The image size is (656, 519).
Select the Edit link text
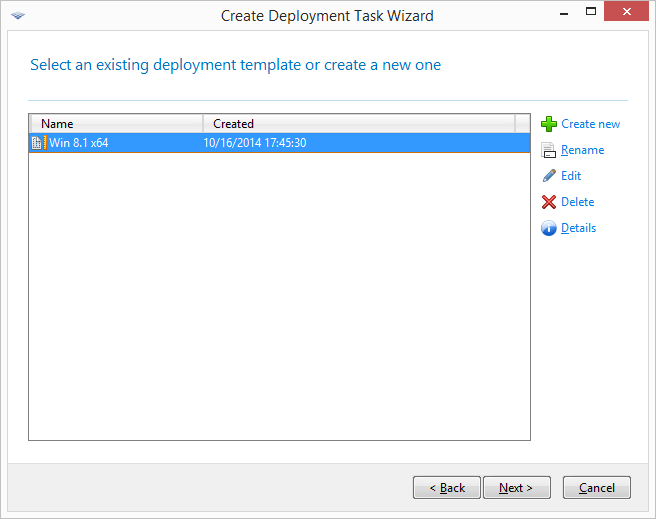point(571,176)
